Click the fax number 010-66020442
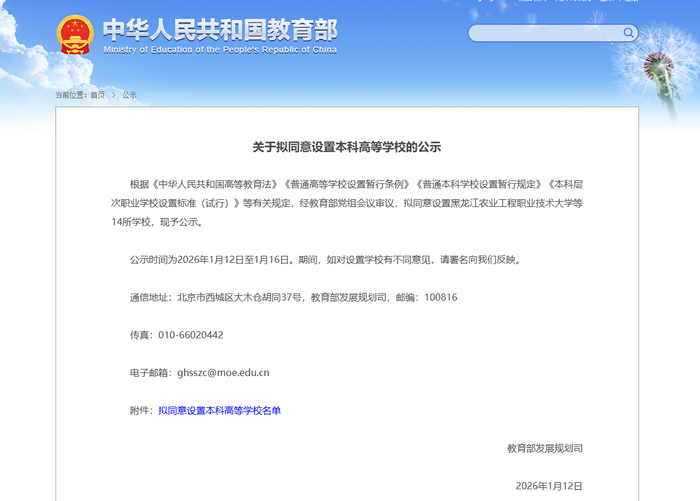 point(191,335)
